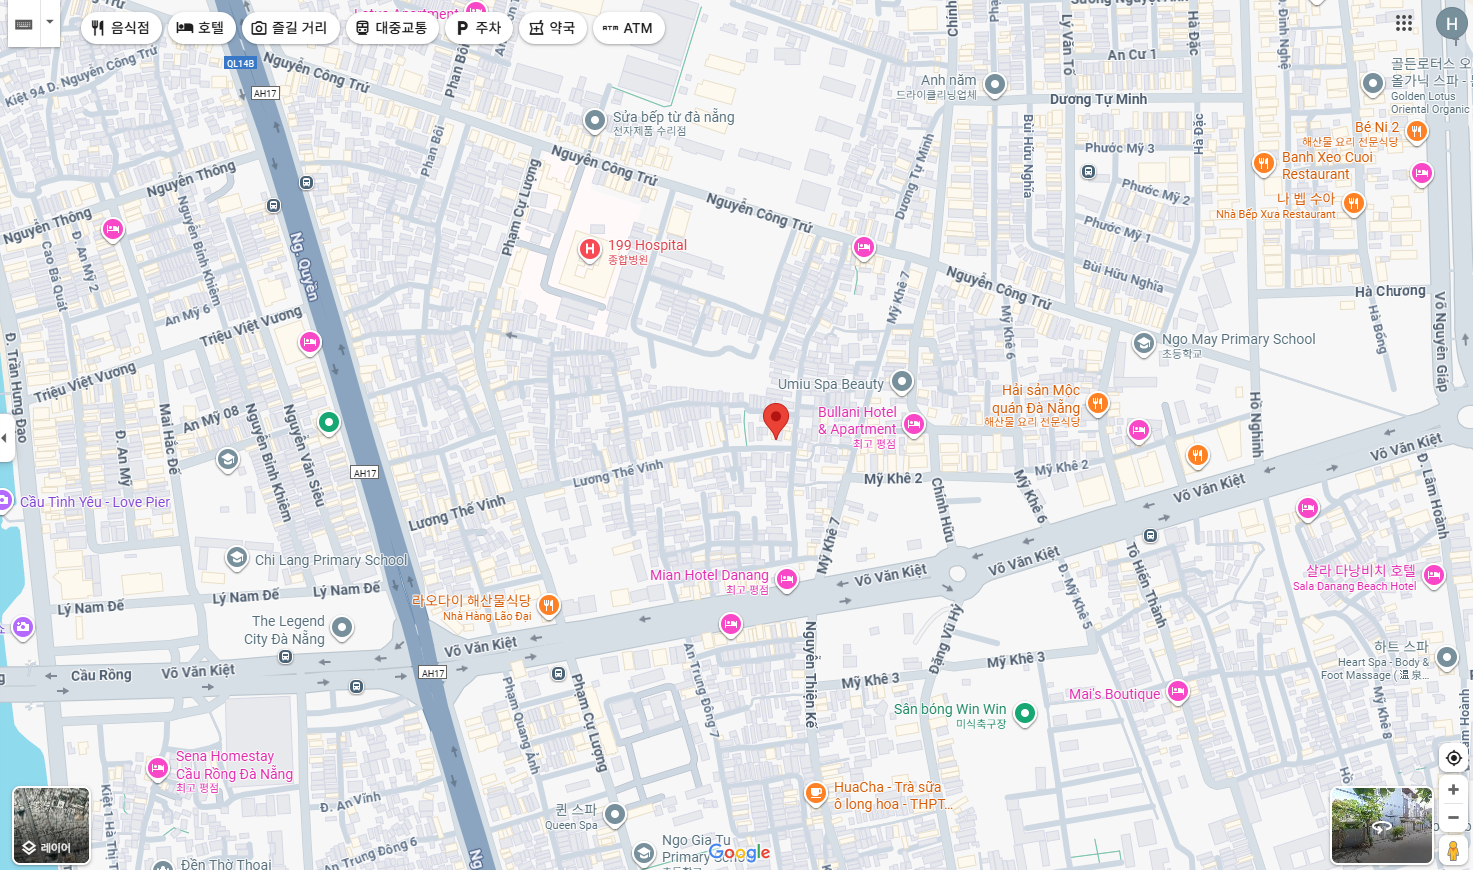Open Hải sản Mộc restaurant pin
Screen dimensions: 1473x870
[1097, 403]
